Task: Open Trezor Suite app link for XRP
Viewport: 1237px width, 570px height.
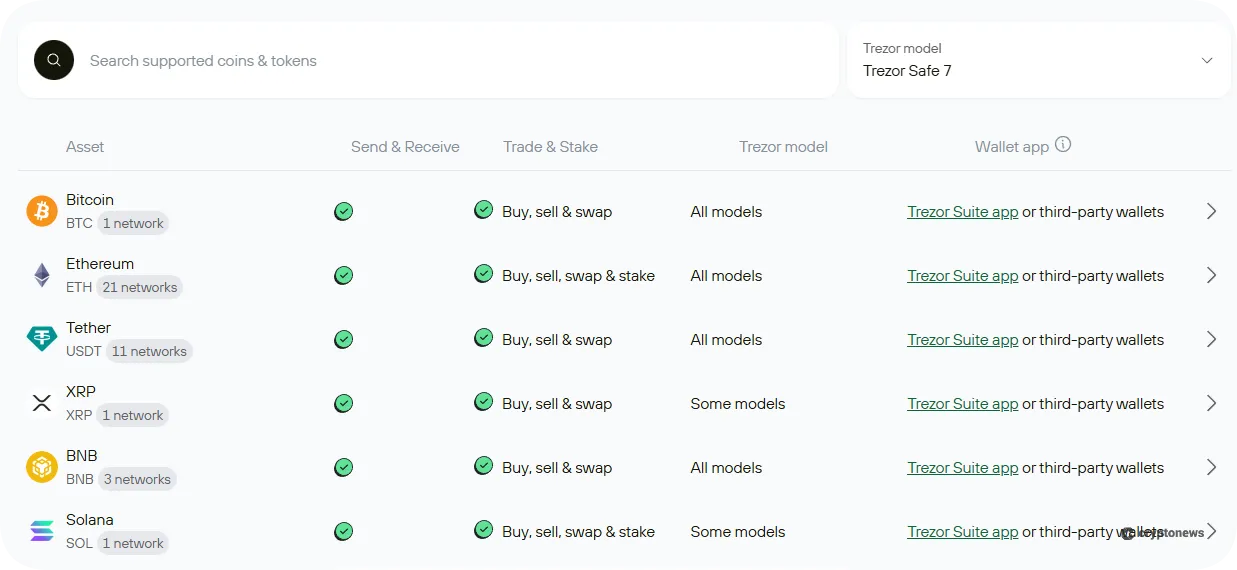Action: click(962, 404)
